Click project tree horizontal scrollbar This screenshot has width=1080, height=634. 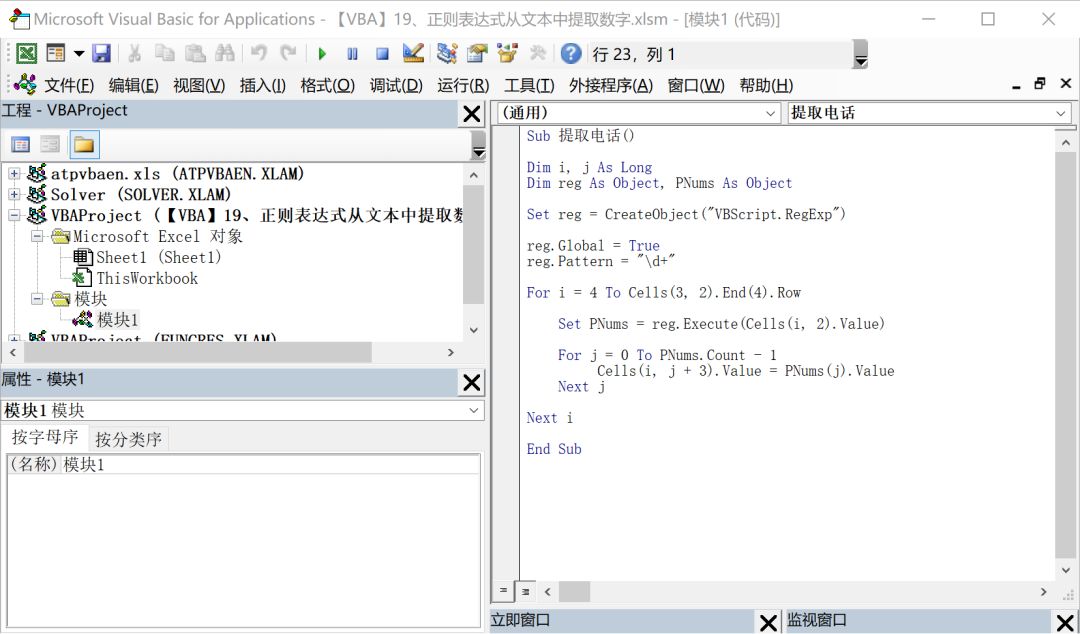click(x=197, y=352)
